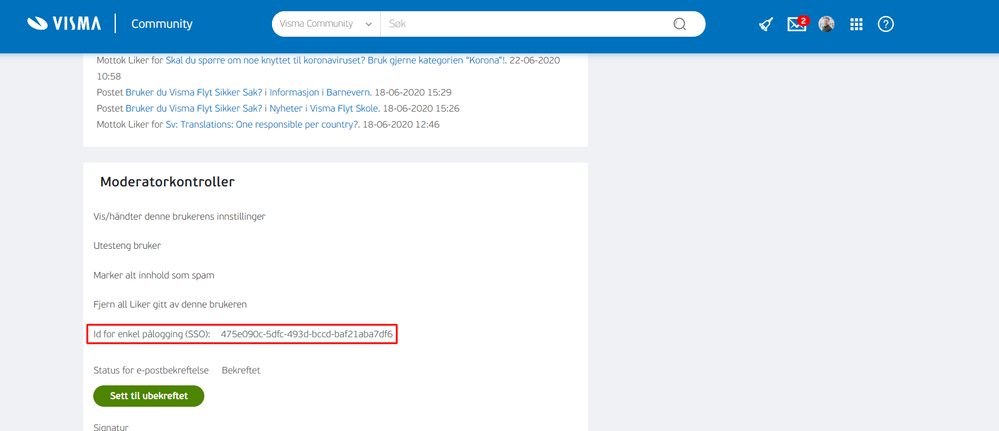Click the Signatur label

[x=111, y=427]
